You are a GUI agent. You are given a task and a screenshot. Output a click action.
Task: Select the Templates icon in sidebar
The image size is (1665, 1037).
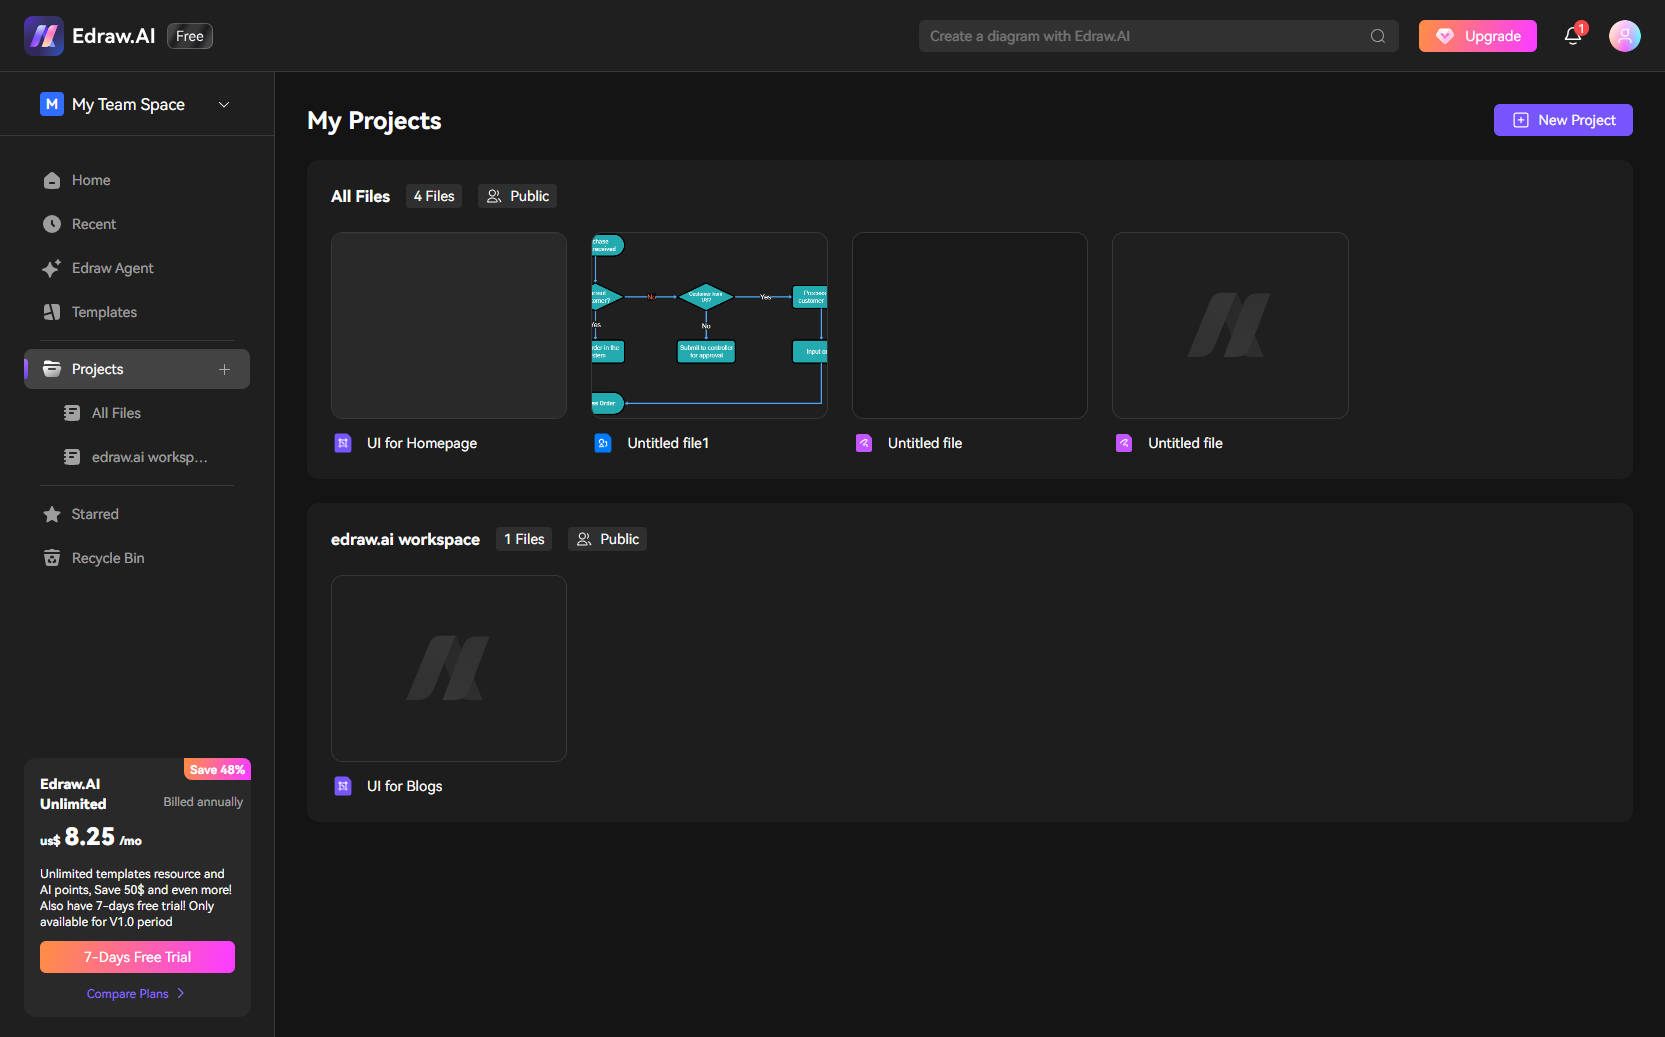click(x=51, y=312)
